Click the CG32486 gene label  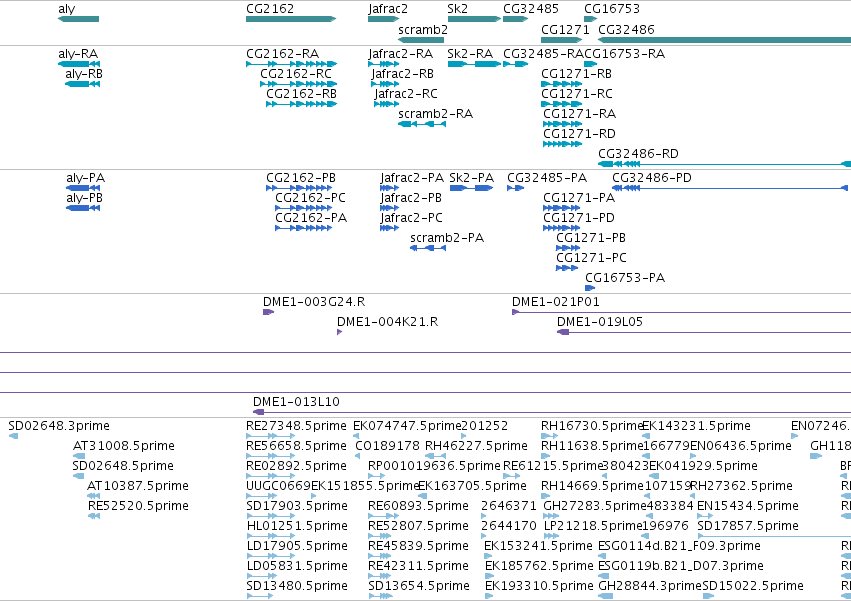pyautogui.click(x=626, y=29)
